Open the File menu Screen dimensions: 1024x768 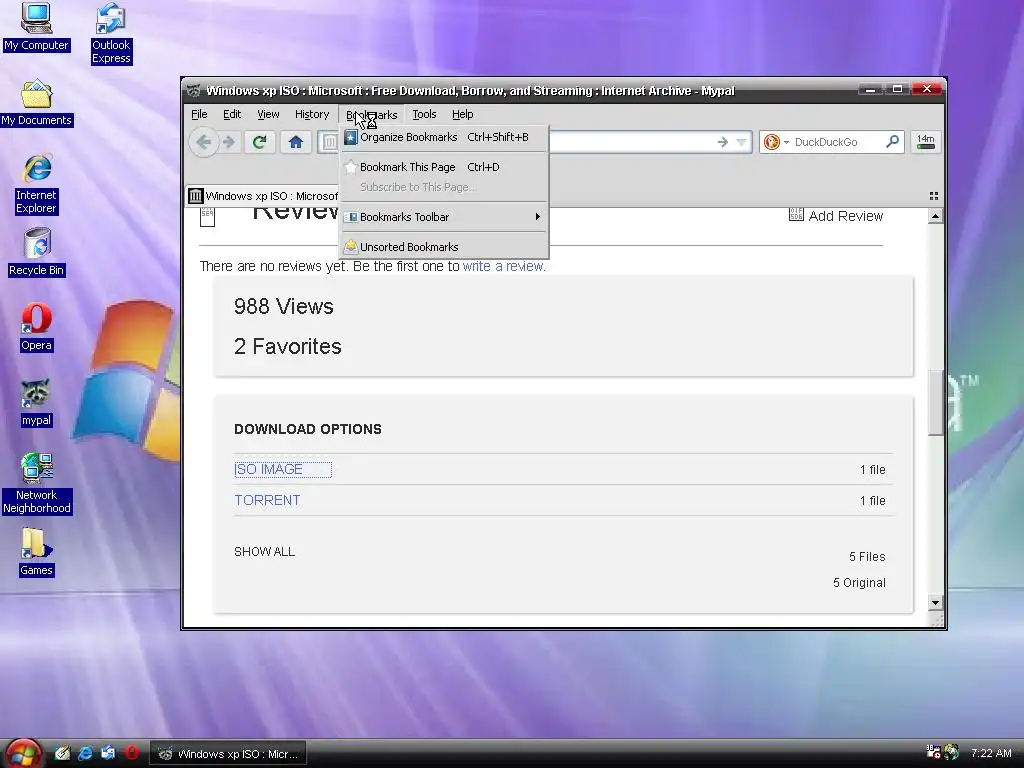[x=199, y=114]
